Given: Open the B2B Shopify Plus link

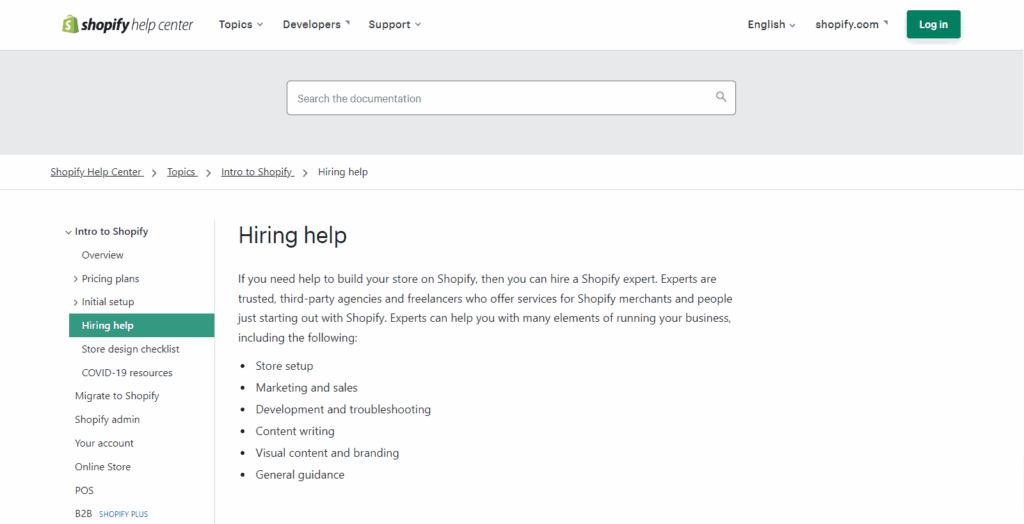Looking at the screenshot, I should pyautogui.click(x=111, y=514).
